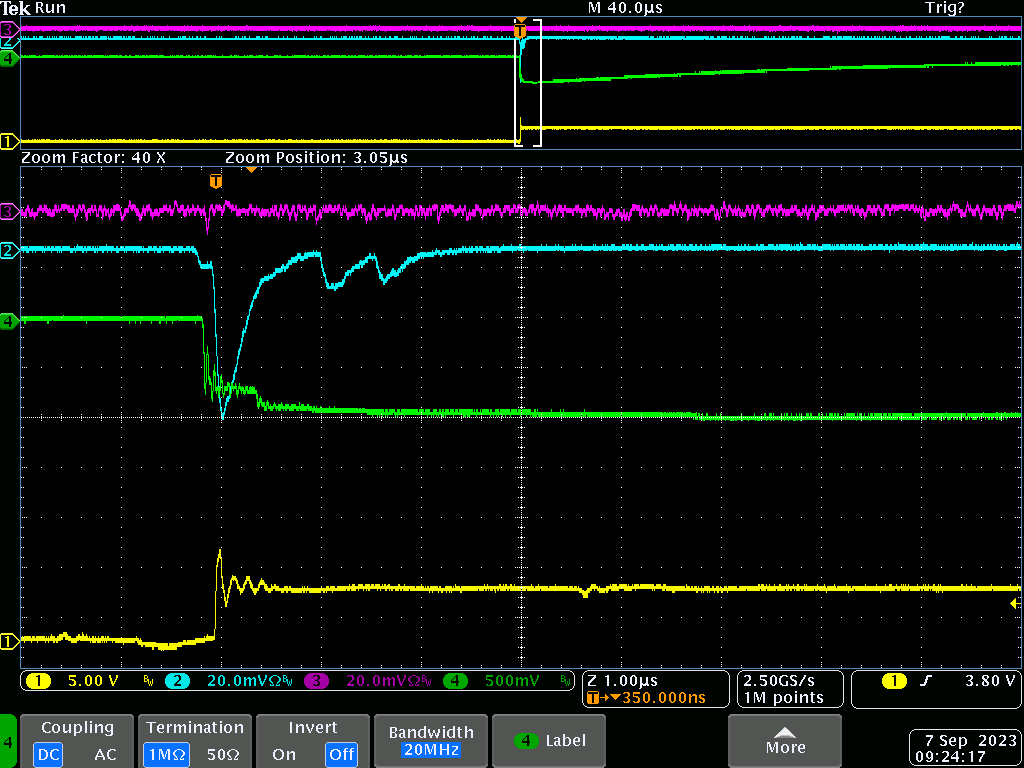Click the cyan channel 2 ground marker
Viewport: 1024px width, 768px height.
(x=9, y=250)
